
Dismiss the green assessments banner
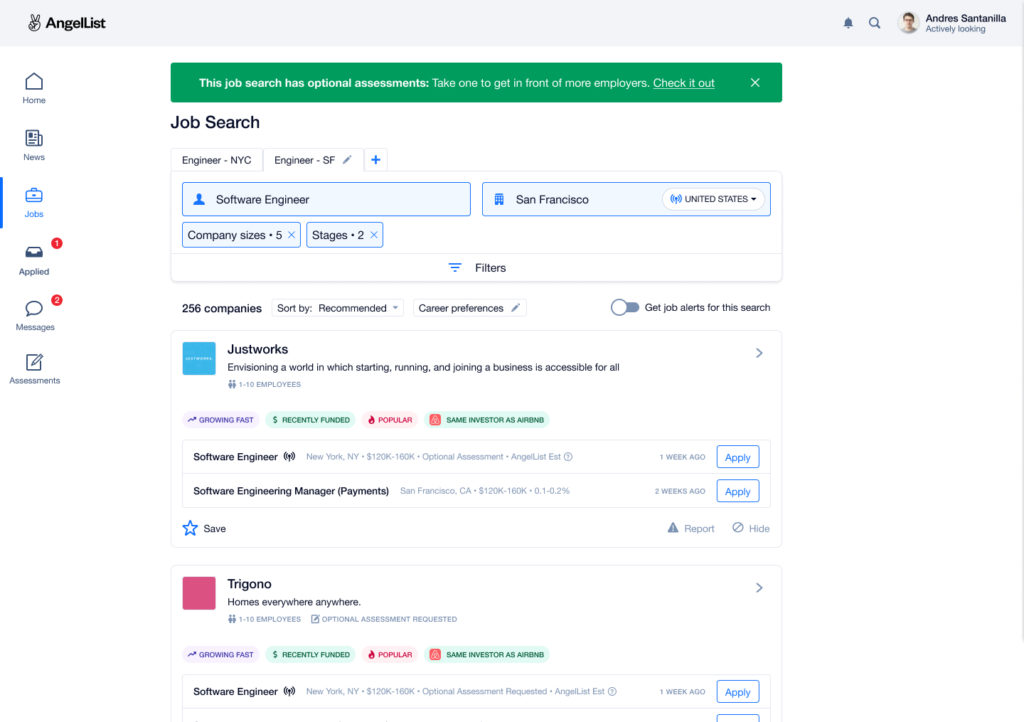pyautogui.click(x=755, y=83)
